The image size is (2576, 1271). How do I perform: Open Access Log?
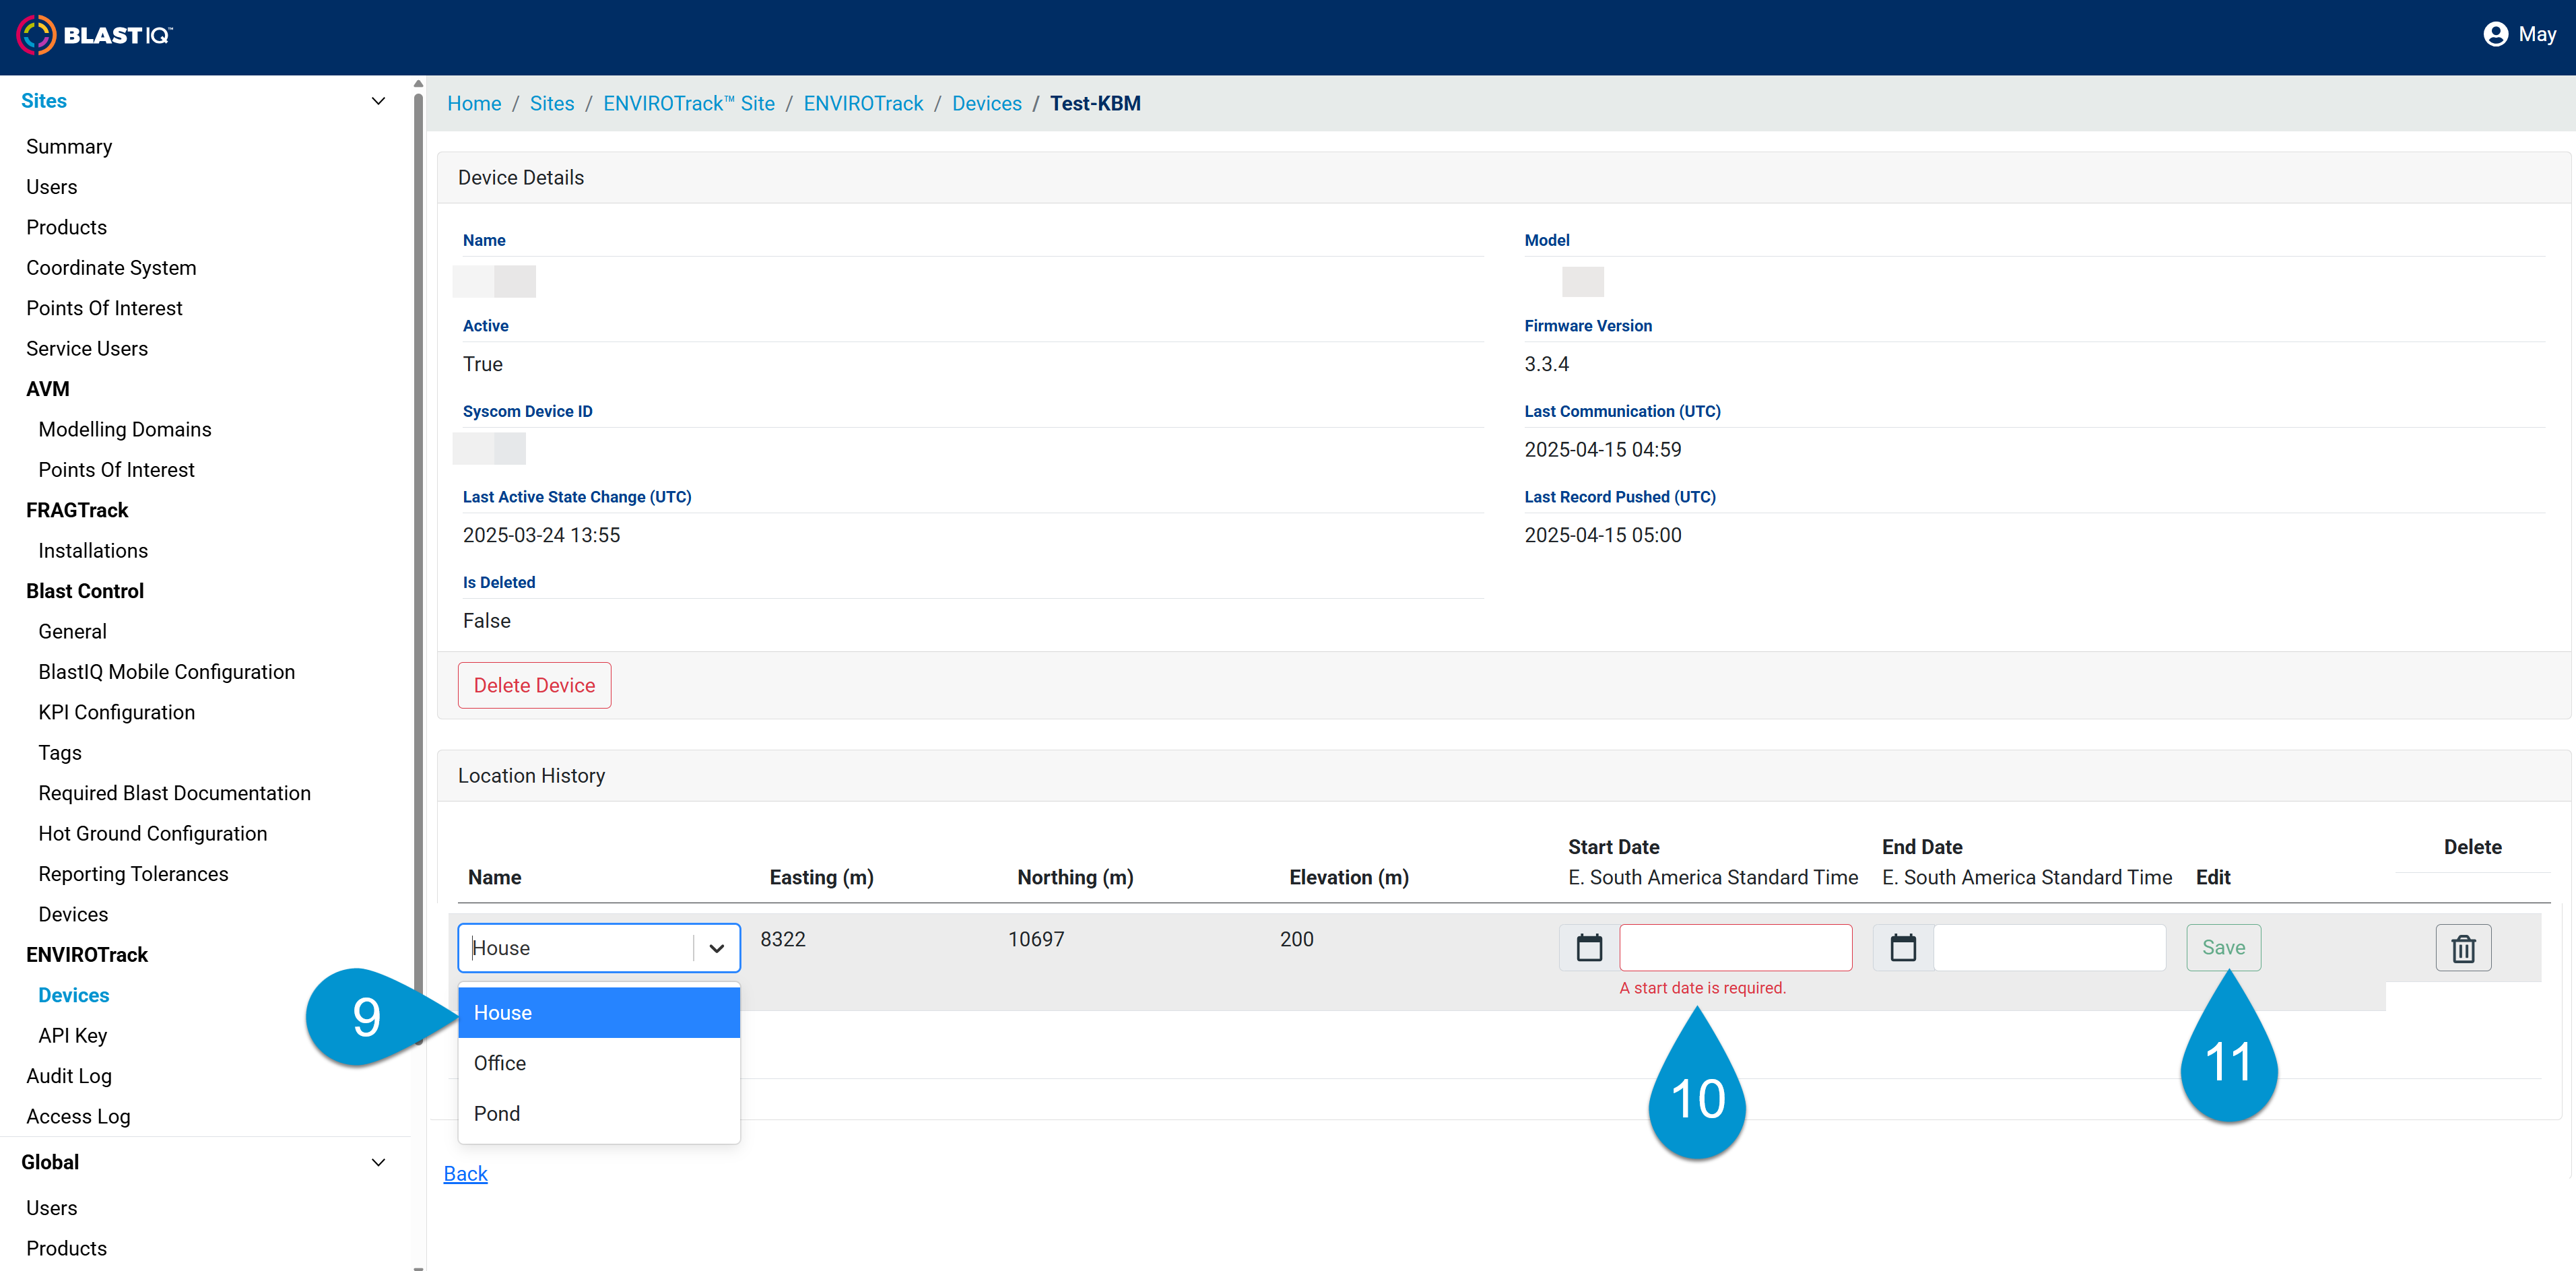click(x=78, y=1116)
